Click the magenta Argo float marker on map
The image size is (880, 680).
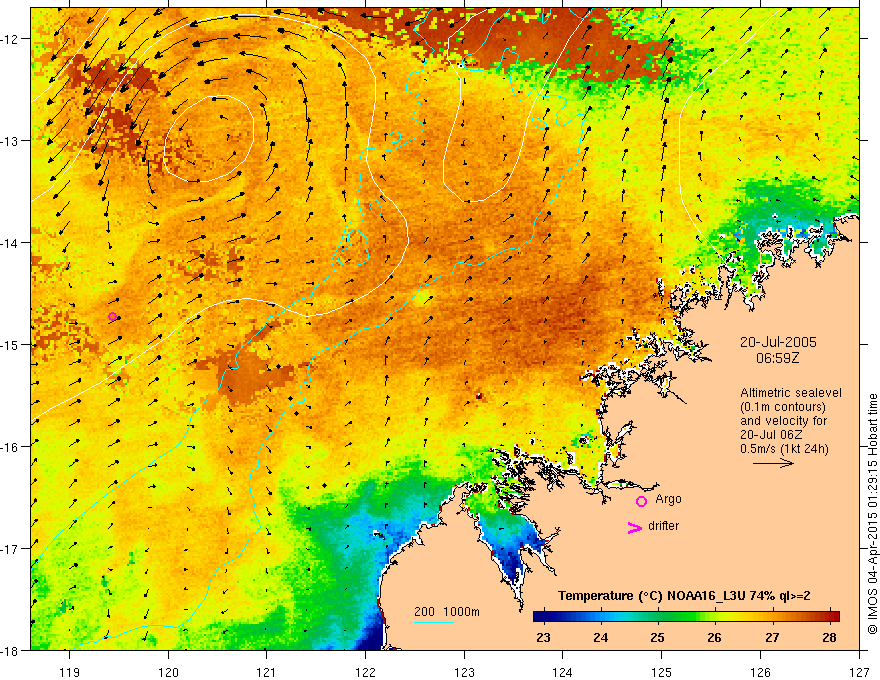(x=112, y=316)
